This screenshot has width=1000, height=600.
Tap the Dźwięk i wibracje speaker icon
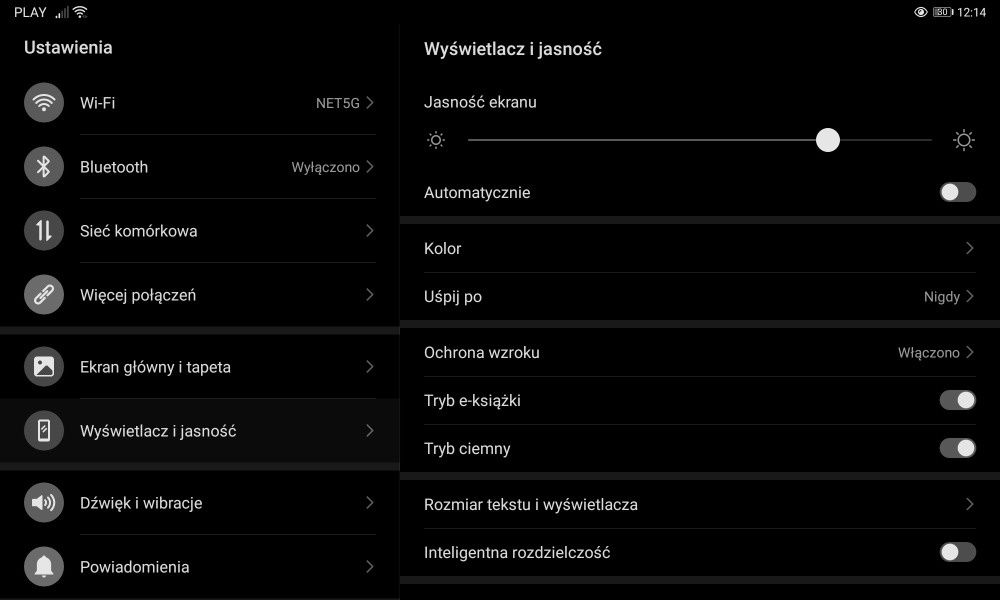tap(43, 502)
